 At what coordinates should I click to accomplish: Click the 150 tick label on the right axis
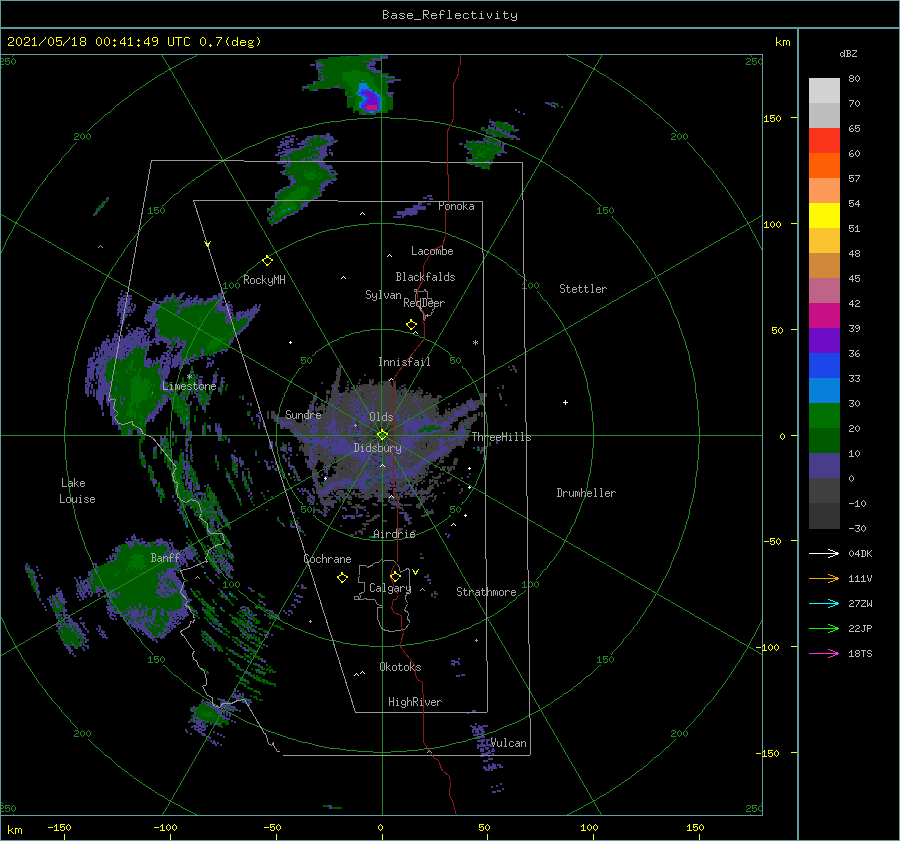pyautogui.click(x=772, y=118)
